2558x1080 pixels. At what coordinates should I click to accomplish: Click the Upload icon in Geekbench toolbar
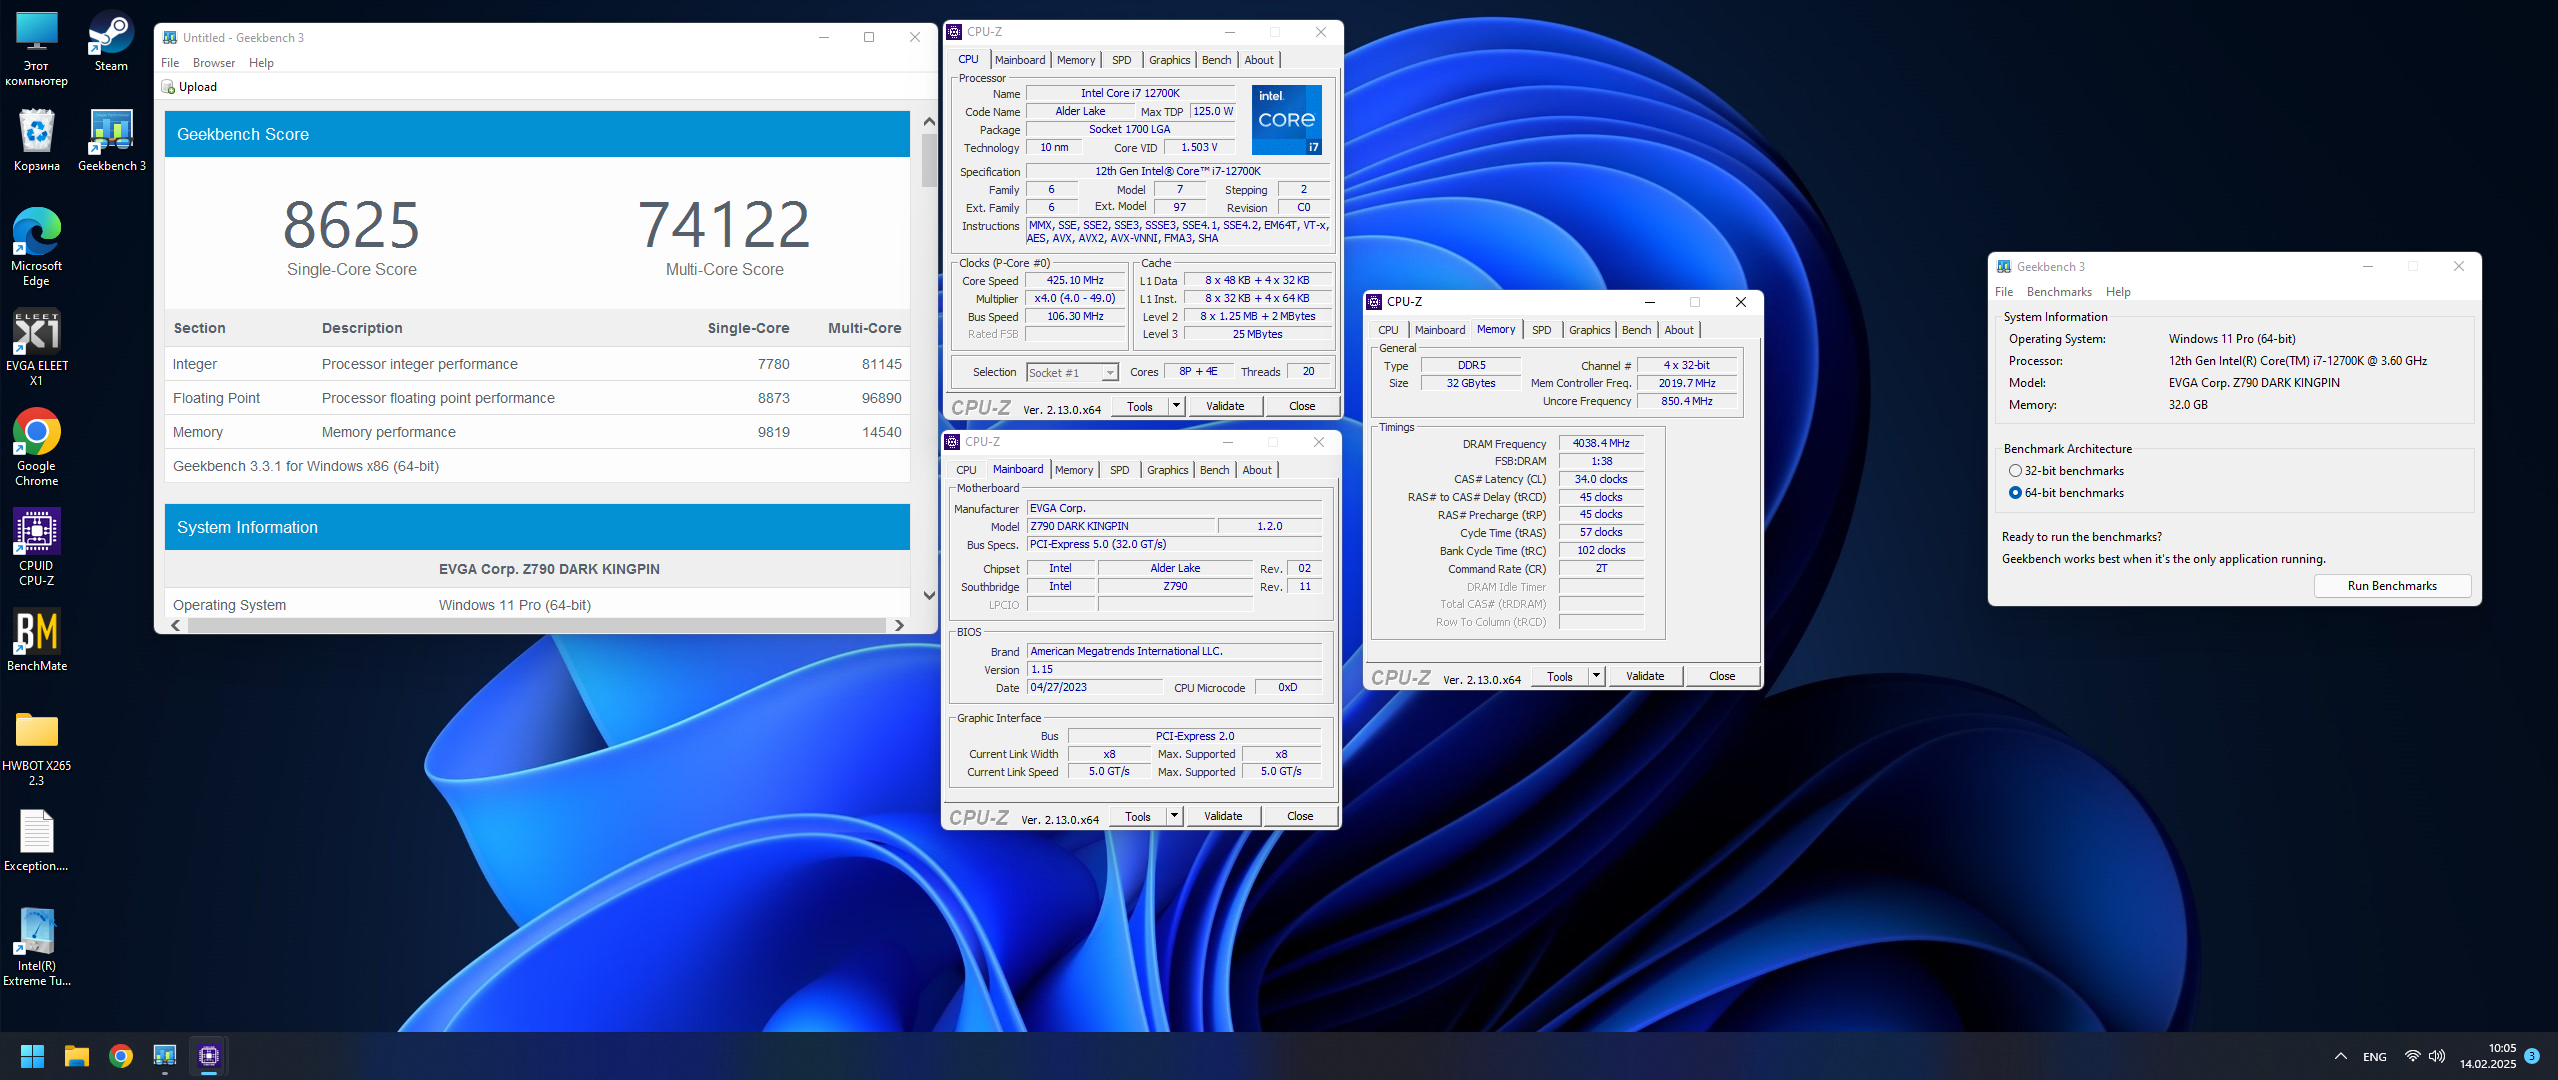click(168, 87)
